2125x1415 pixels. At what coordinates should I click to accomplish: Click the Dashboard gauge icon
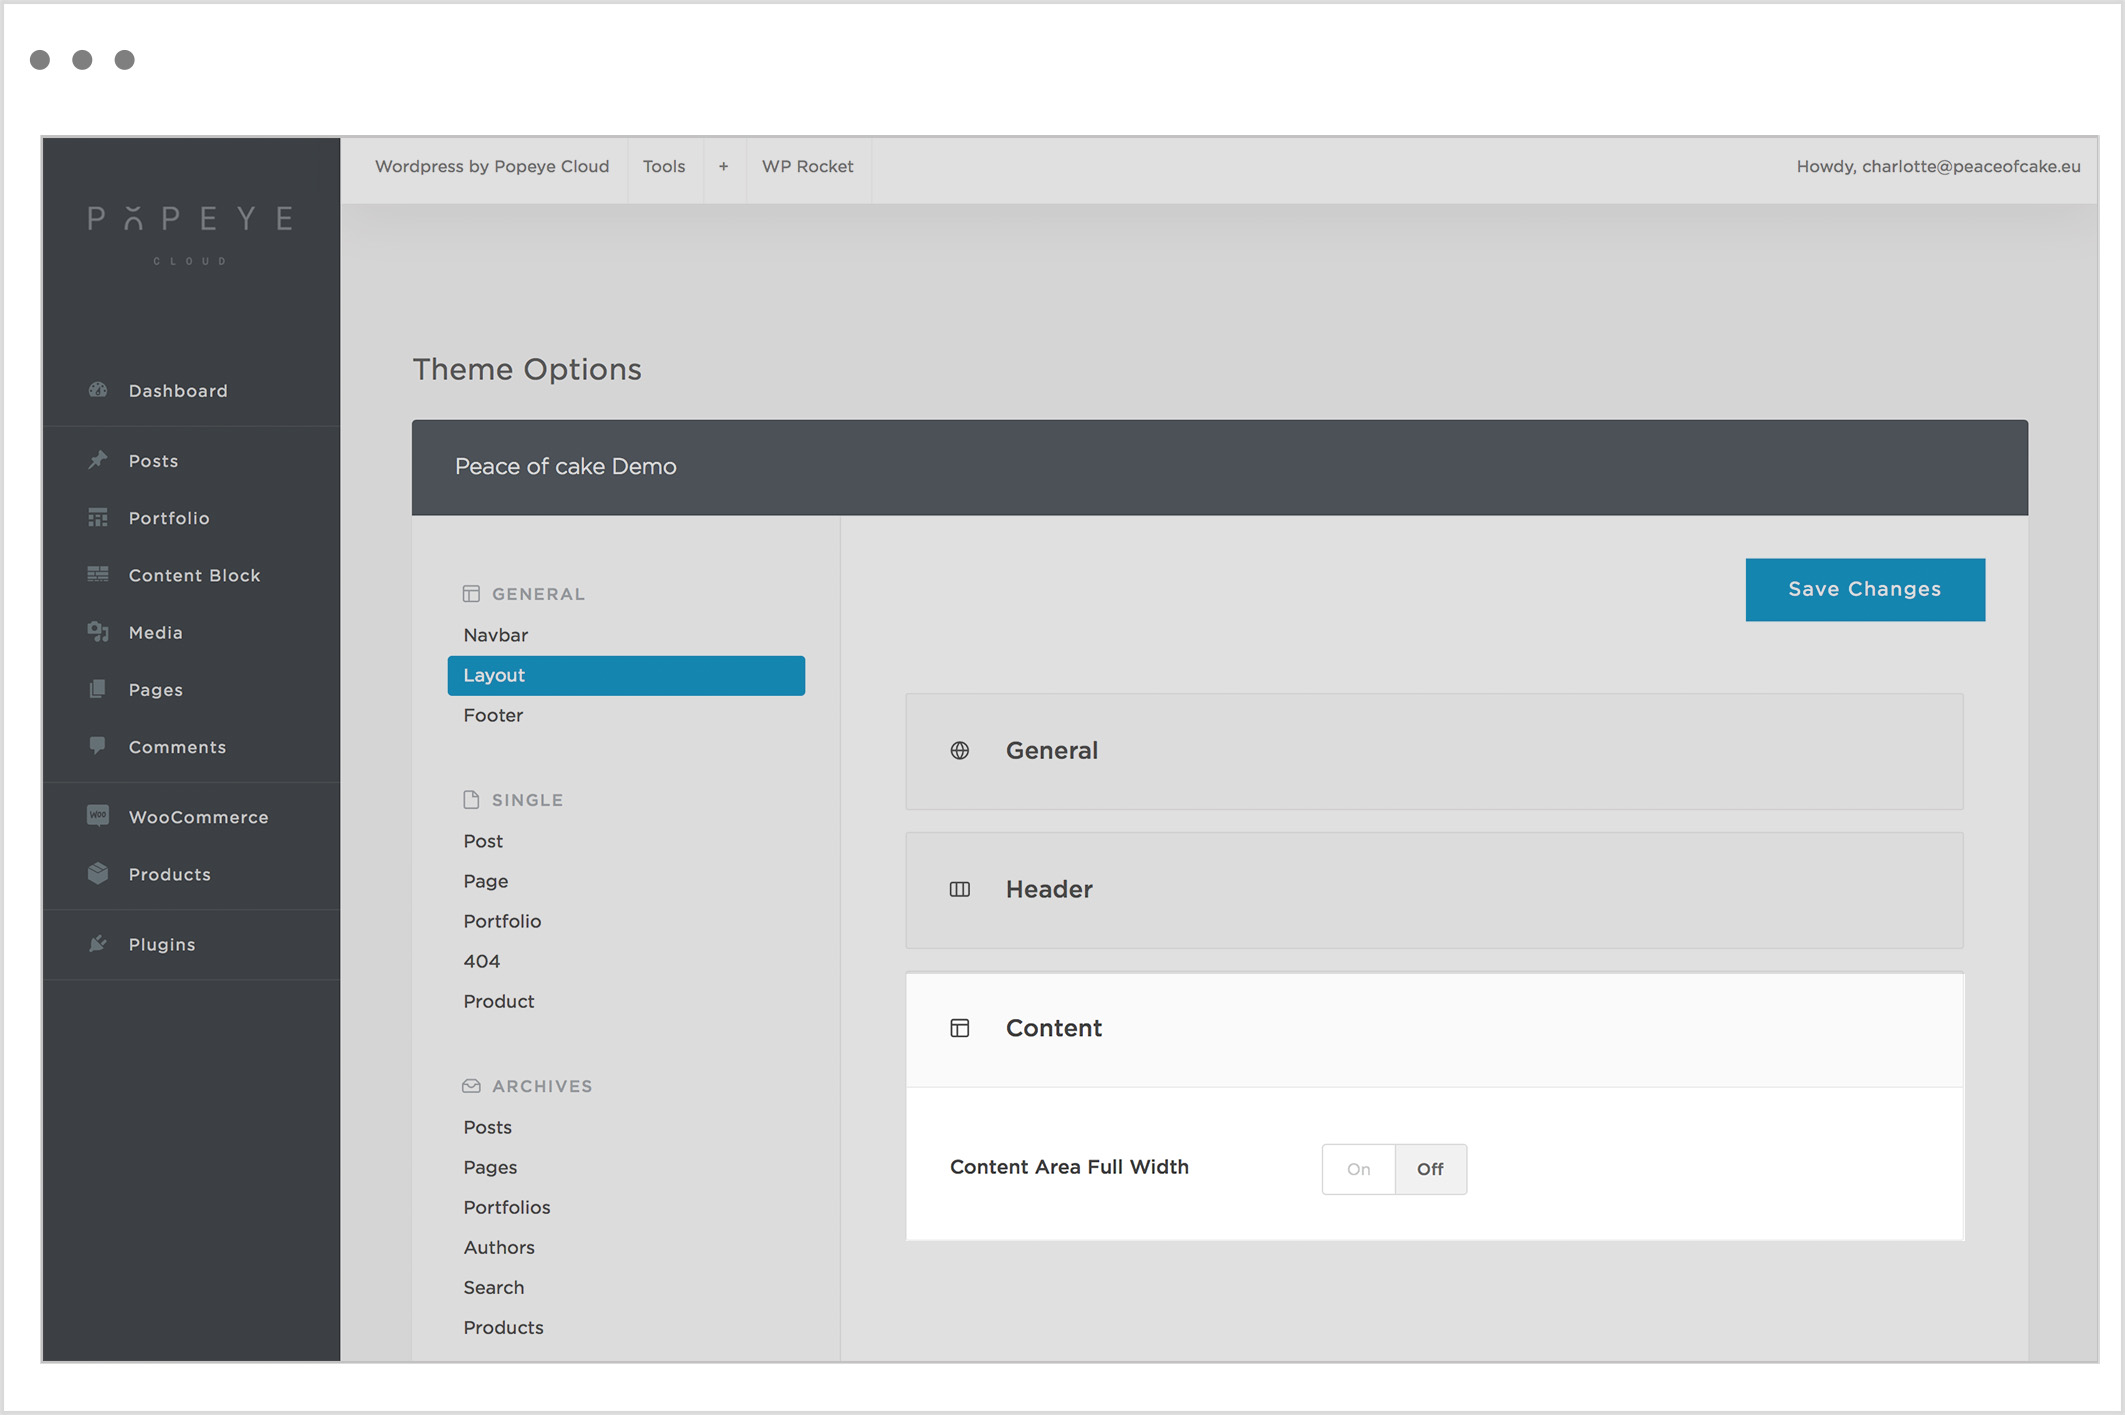[98, 390]
